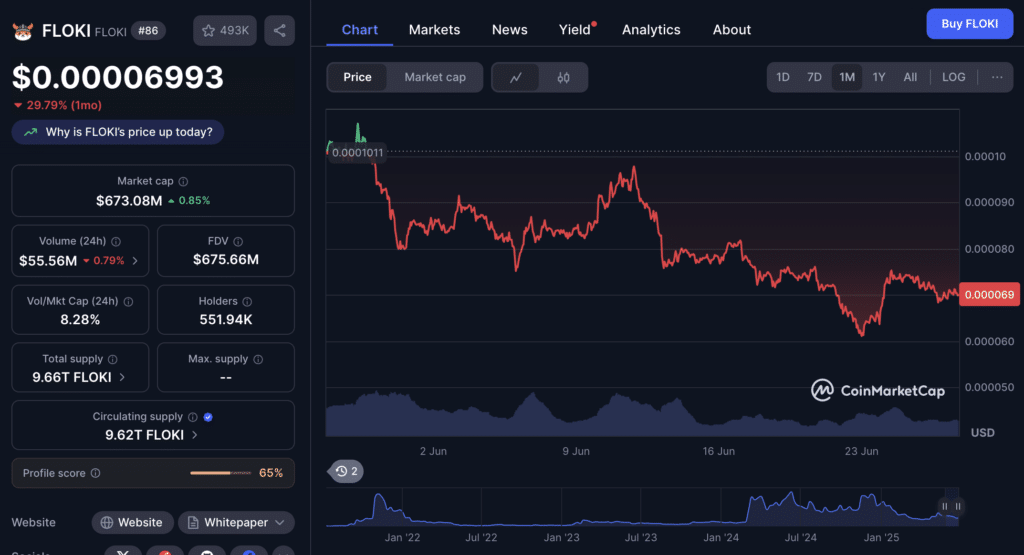Open Market cap info tooltip icon
This screenshot has width=1024, height=555.
[x=184, y=182]
